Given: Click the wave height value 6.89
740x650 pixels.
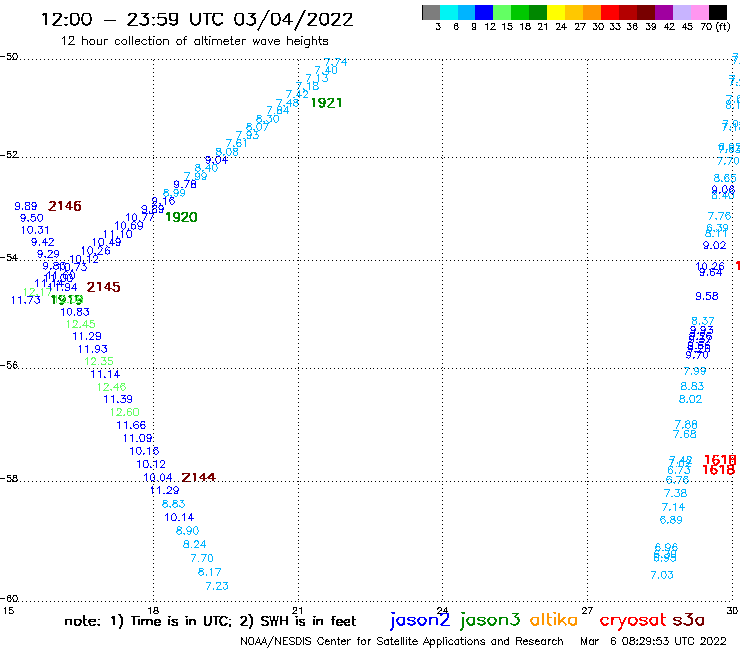Looking at the screenshot, I should [671, 520].
